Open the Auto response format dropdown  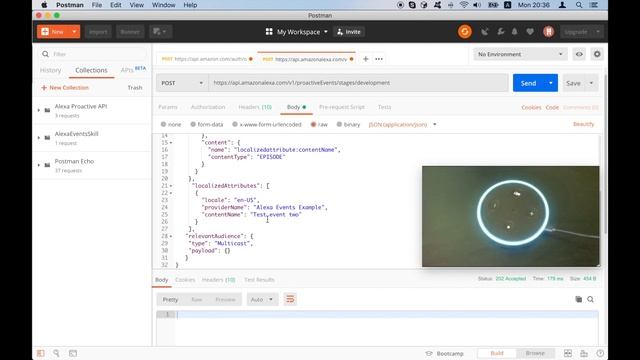click(261, 300)
